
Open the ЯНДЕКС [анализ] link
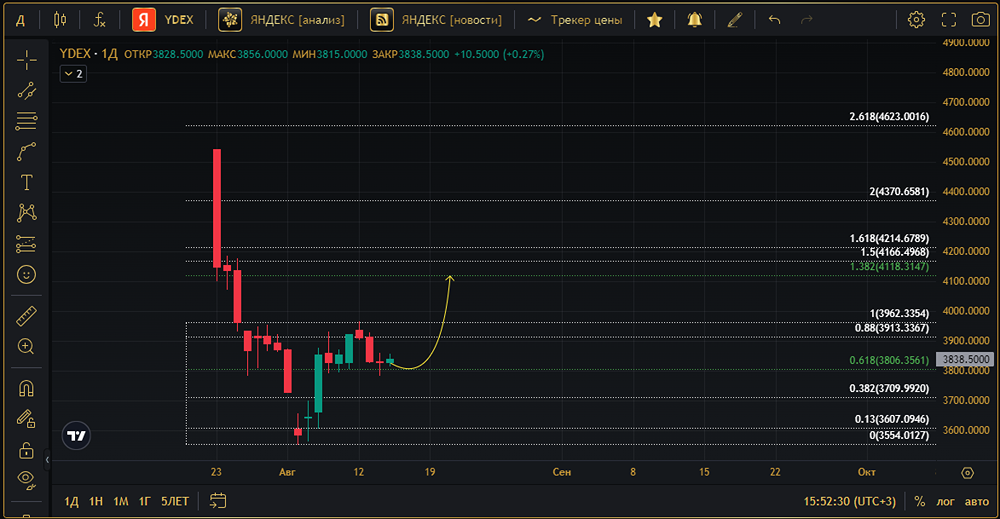(281, 20)
